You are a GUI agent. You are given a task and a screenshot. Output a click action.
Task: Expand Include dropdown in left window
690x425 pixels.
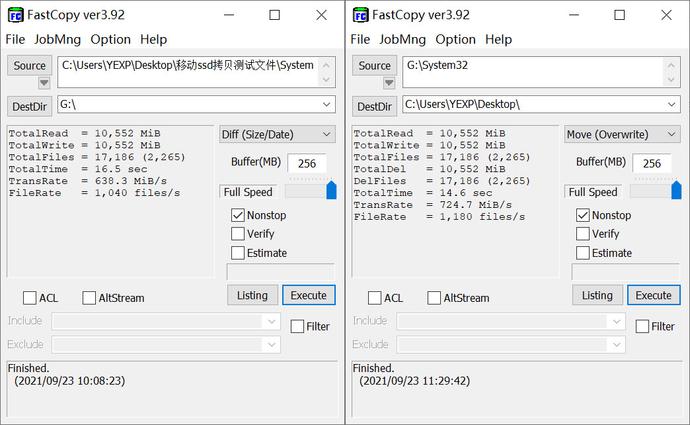point(272,321)
